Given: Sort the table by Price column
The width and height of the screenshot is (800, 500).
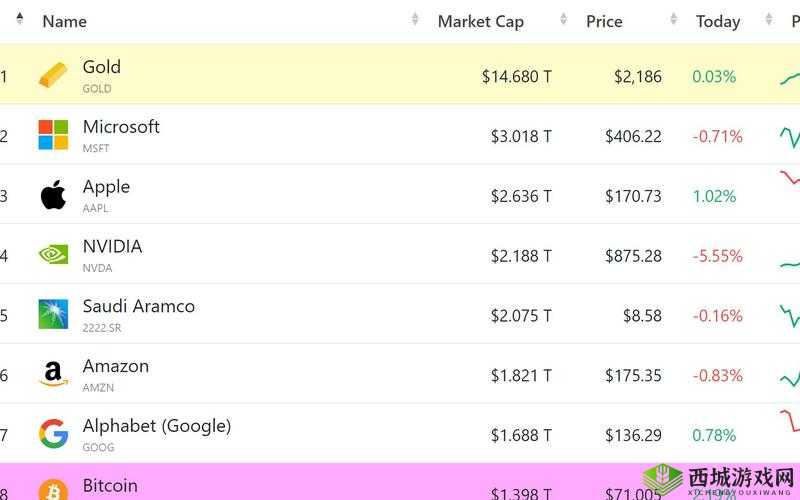Looking at the screenshot, I should (604, 21).
